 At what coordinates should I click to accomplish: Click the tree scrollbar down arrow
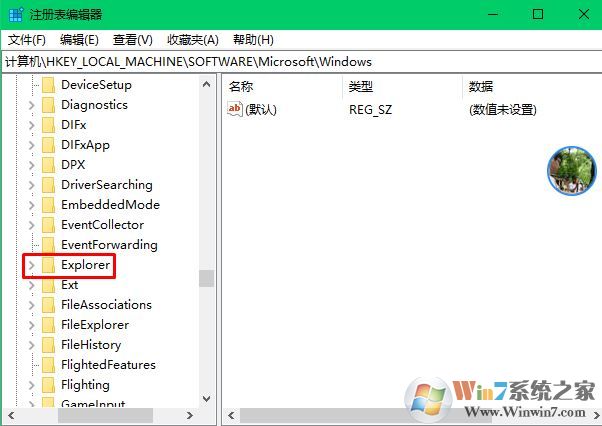tap(207, 399)
